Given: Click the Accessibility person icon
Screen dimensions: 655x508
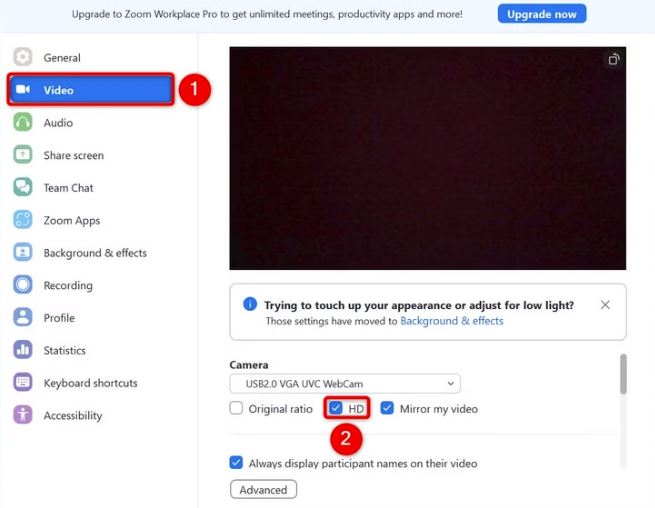Looking at the screenshot, I should point(23,415).
